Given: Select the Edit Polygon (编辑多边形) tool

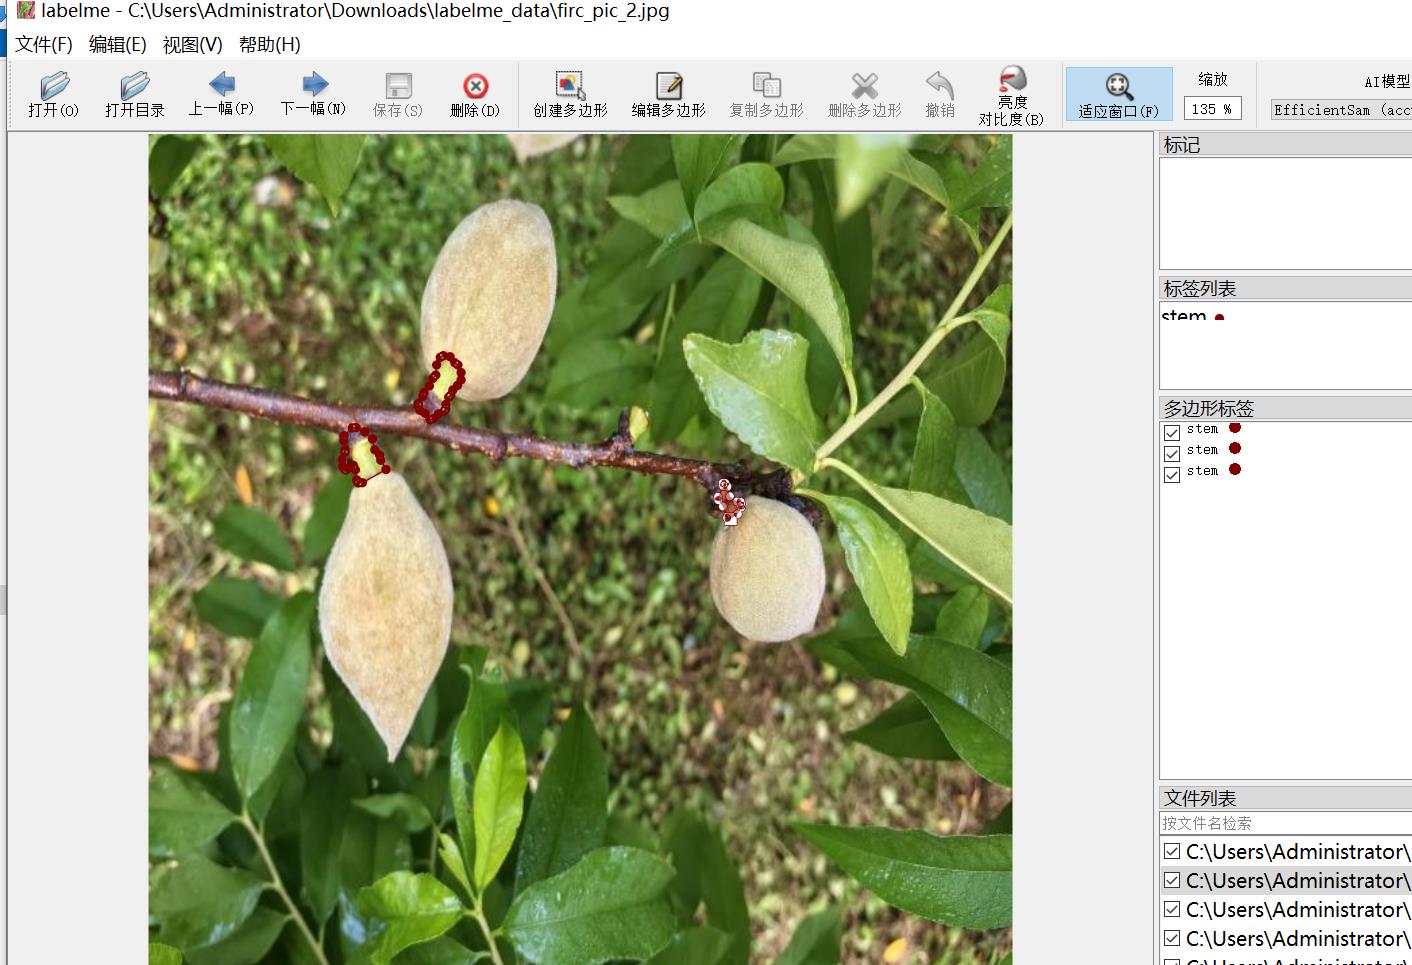Looking at the screenshot, I should (x=668, y=95).
